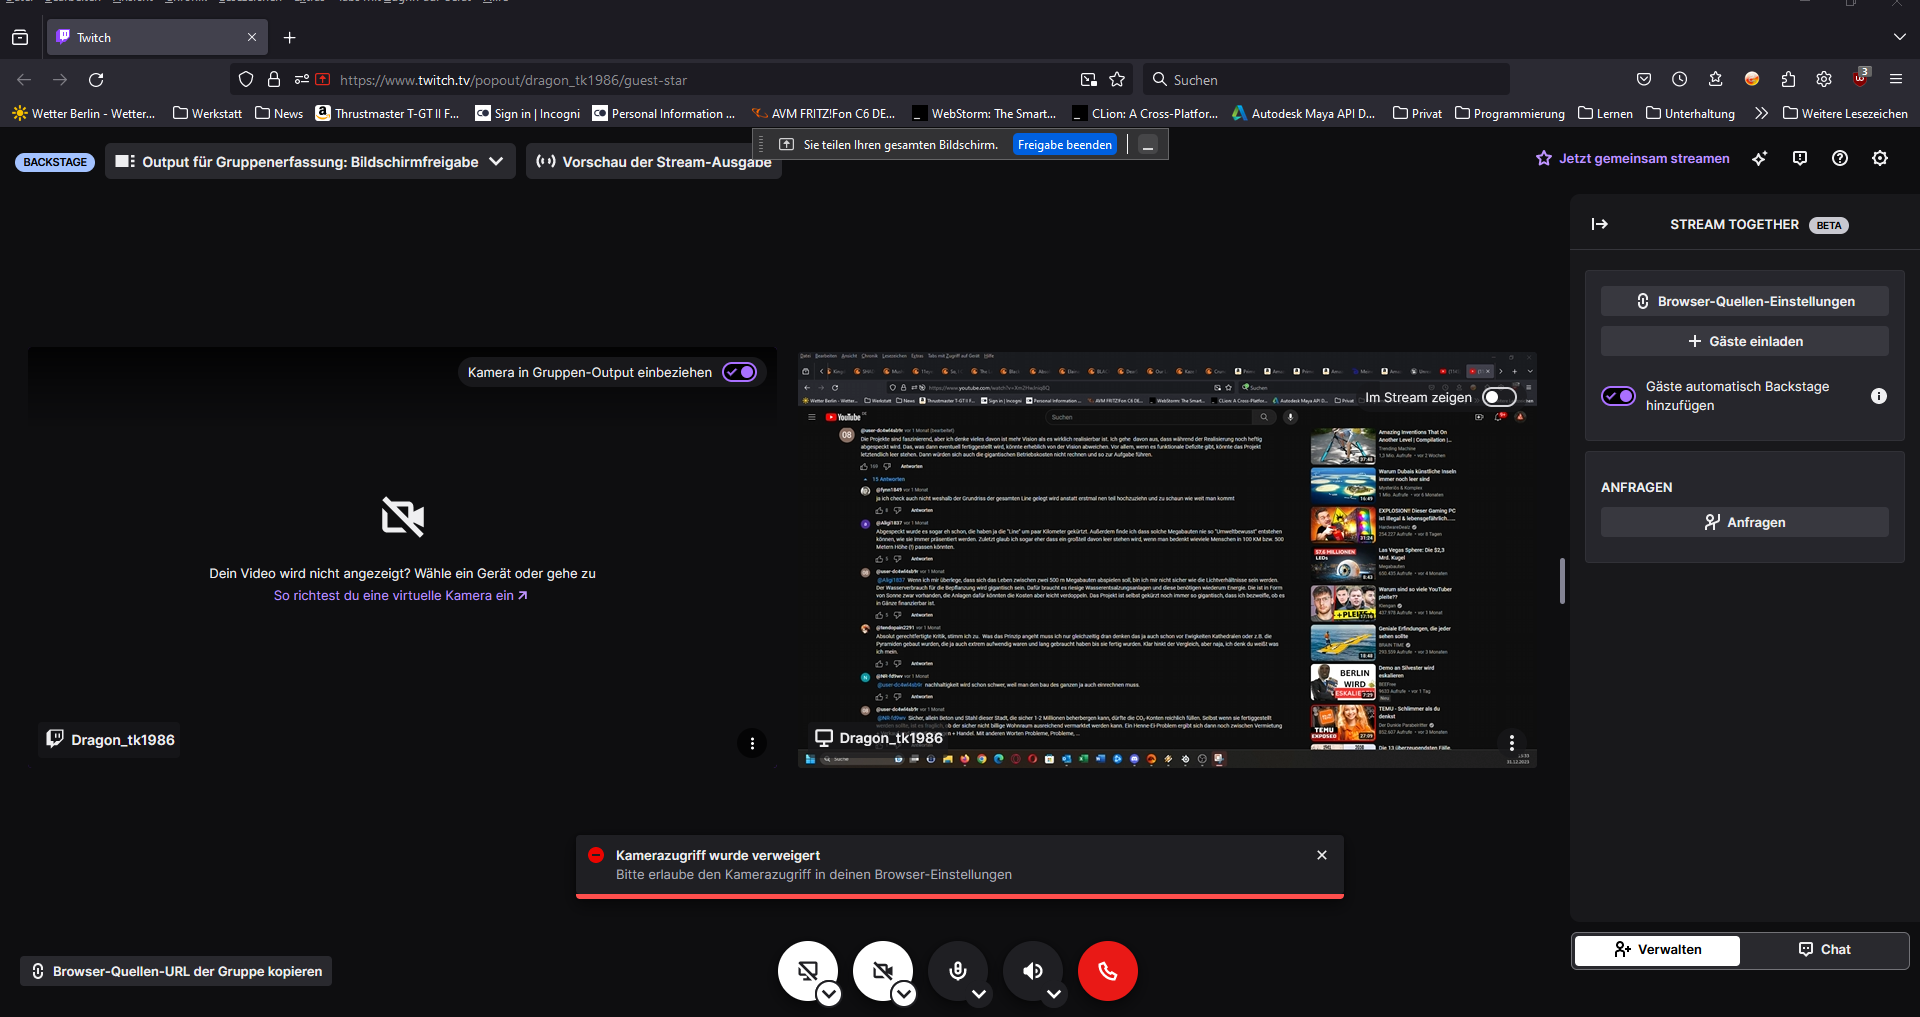Collapse the Stream Together side panel

(1600, 224)
